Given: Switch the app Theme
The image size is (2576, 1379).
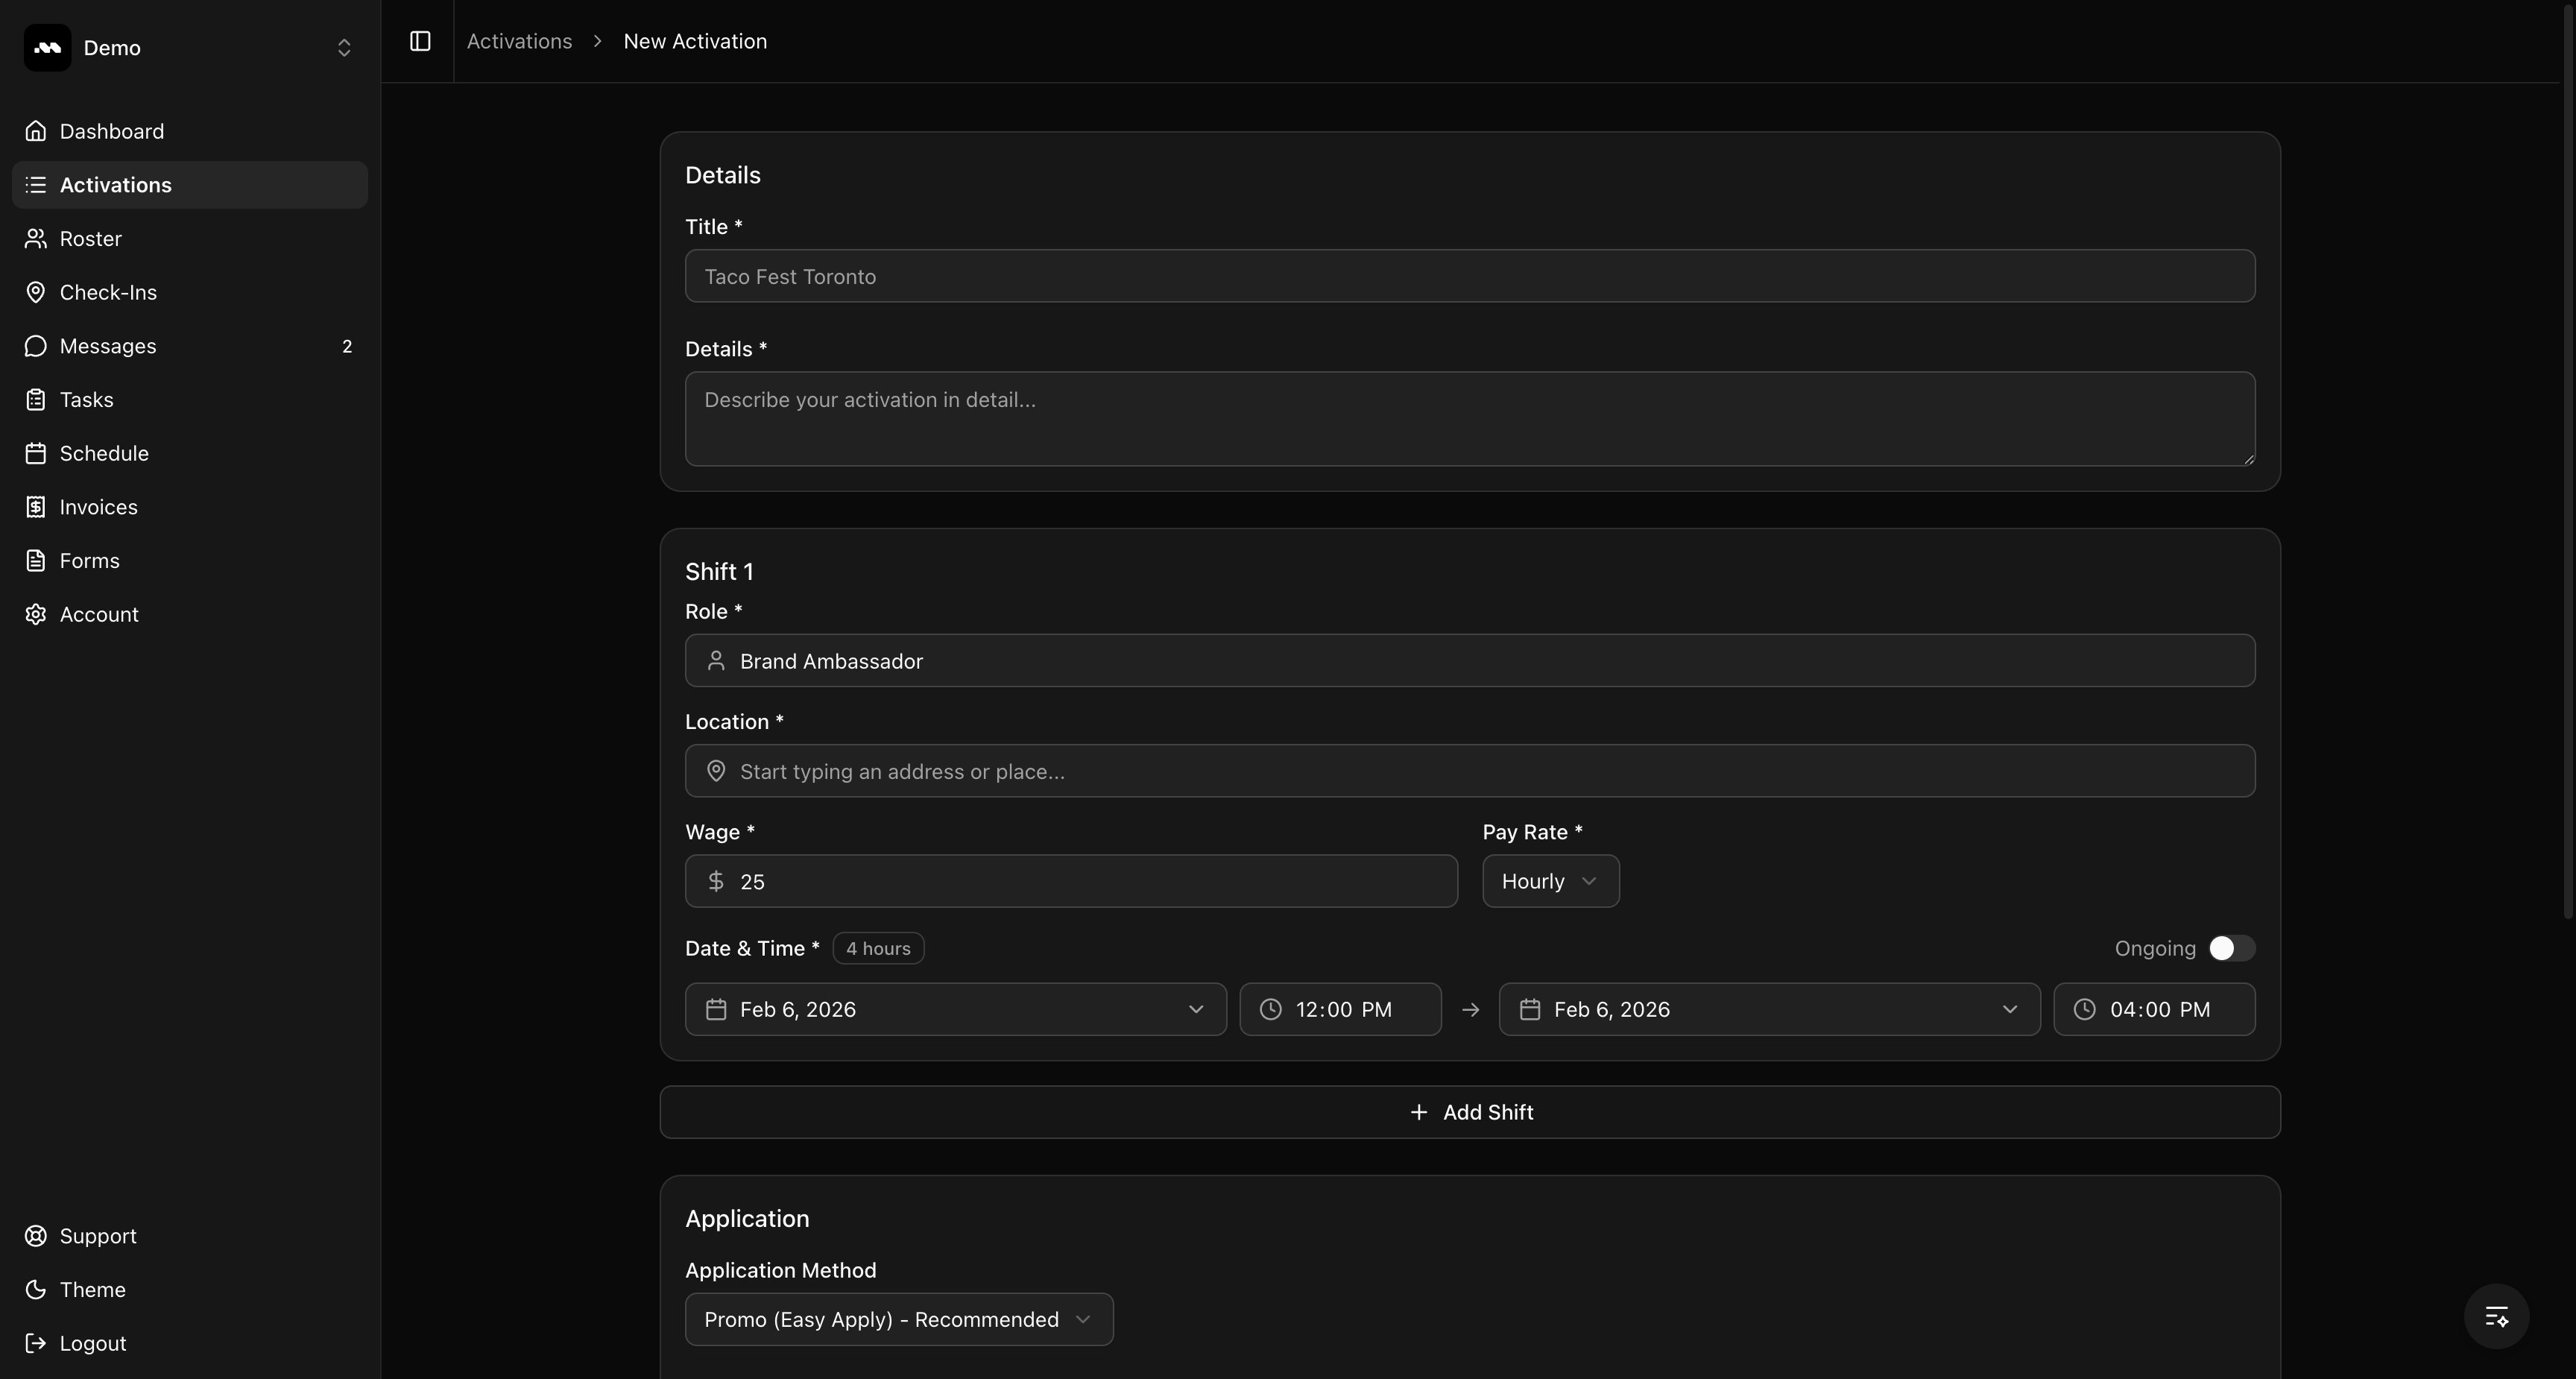Looking at the screenshot, I should pos(92,1289).
